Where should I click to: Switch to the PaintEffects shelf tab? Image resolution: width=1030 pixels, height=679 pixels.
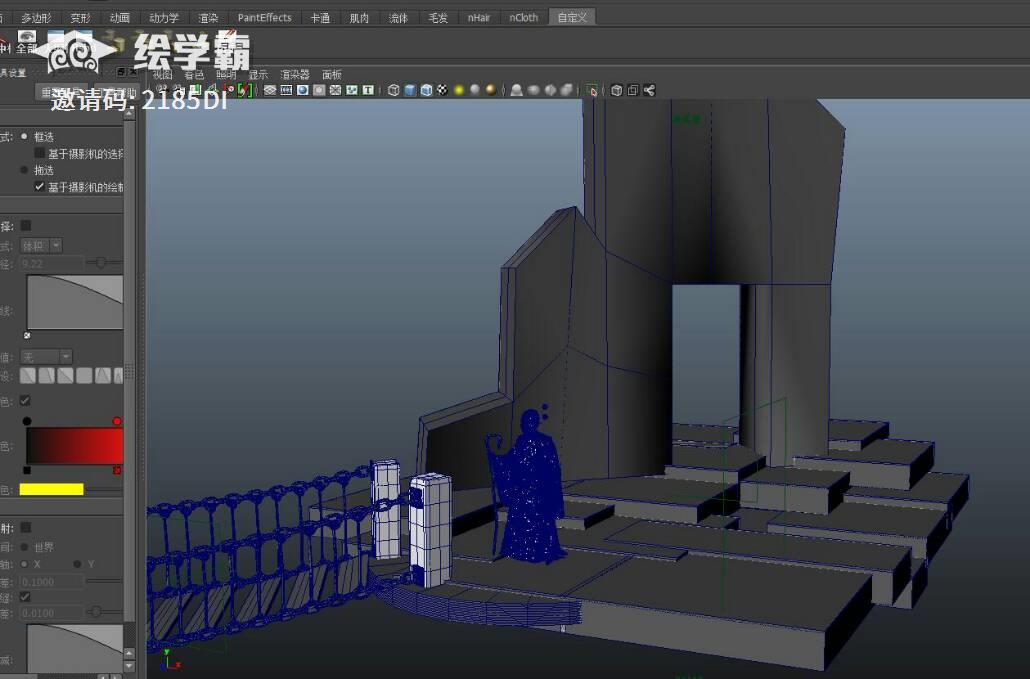point(264,18)
